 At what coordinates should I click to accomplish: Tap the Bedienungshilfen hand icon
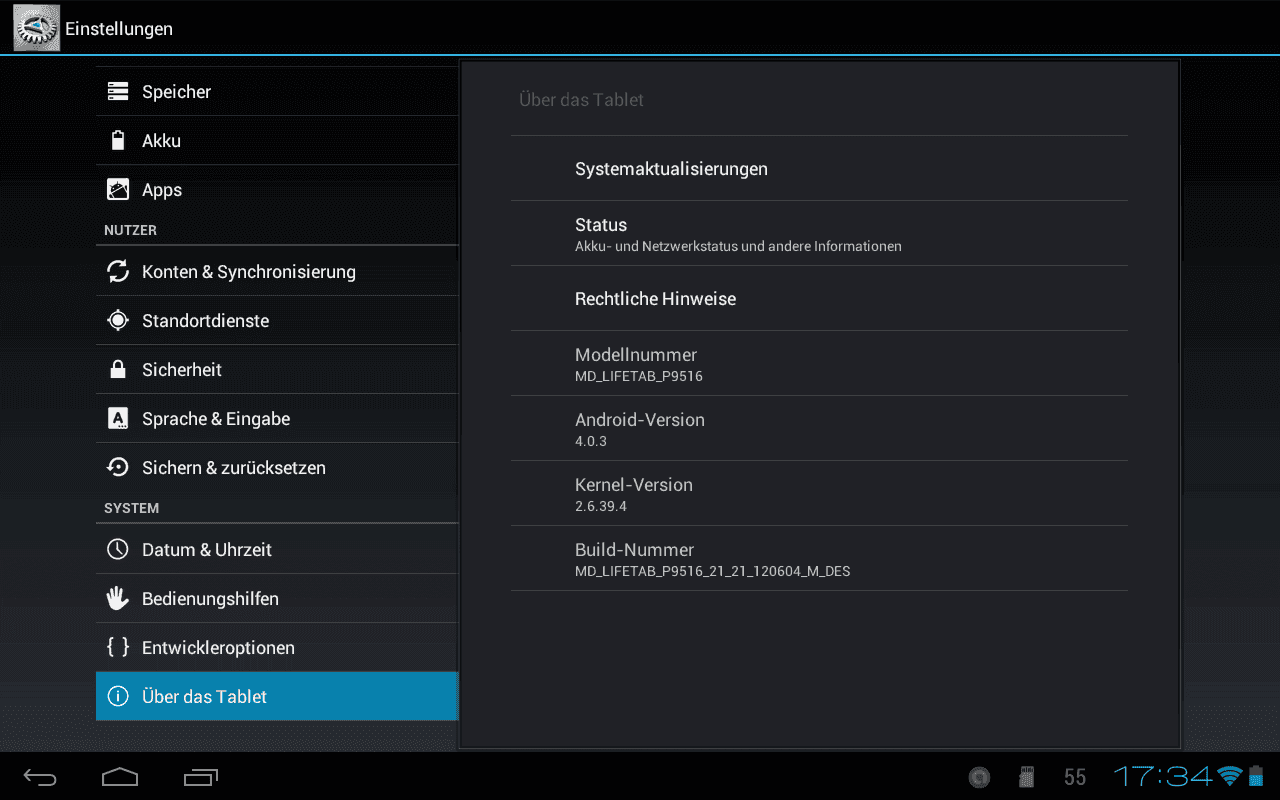click(x=118, y=599)
